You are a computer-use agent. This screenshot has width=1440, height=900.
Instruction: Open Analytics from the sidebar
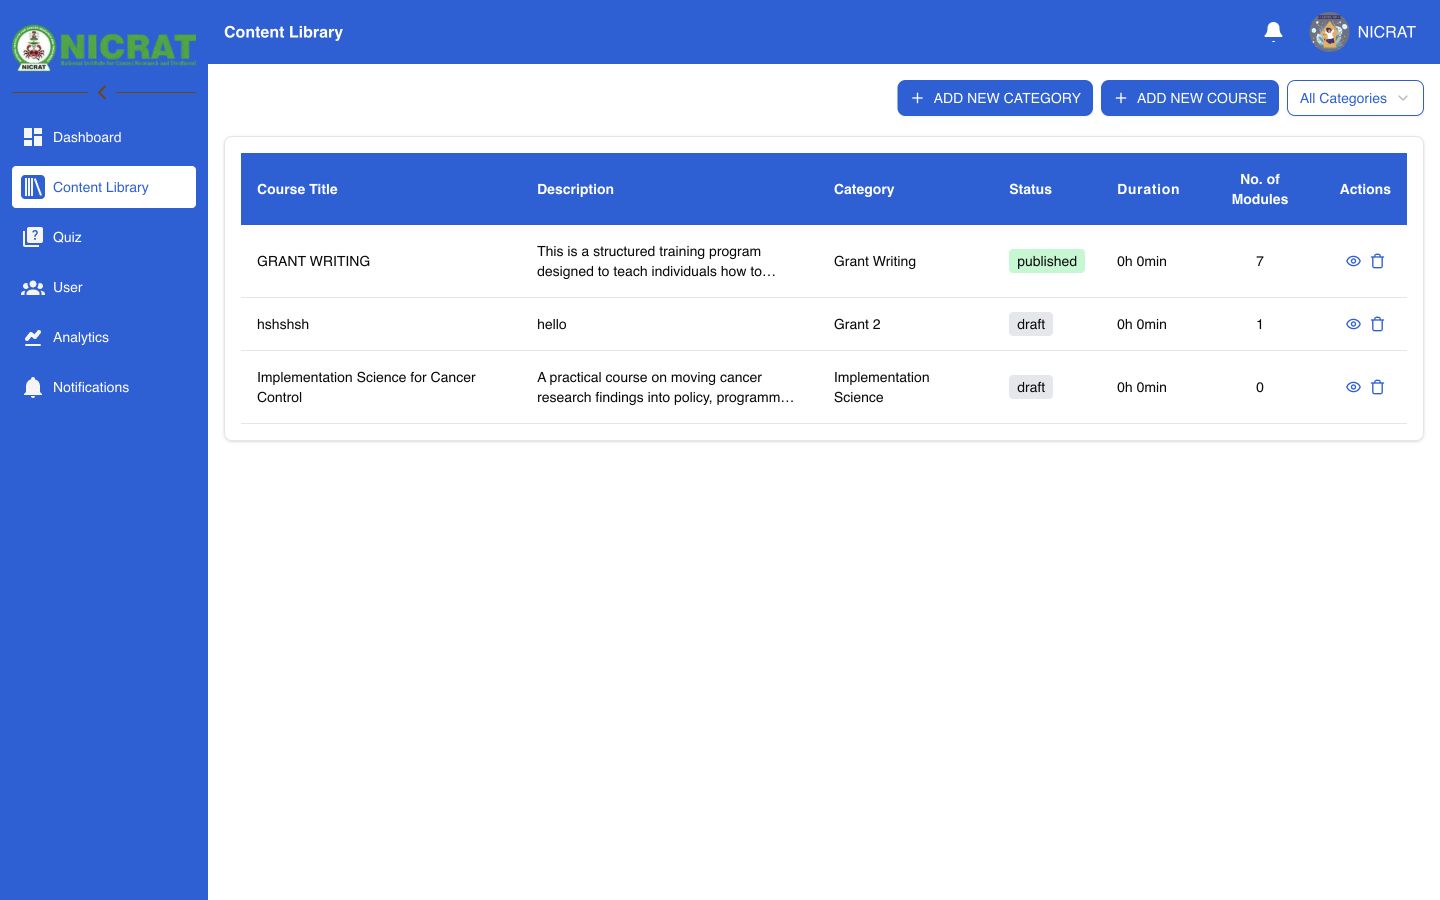104,337
